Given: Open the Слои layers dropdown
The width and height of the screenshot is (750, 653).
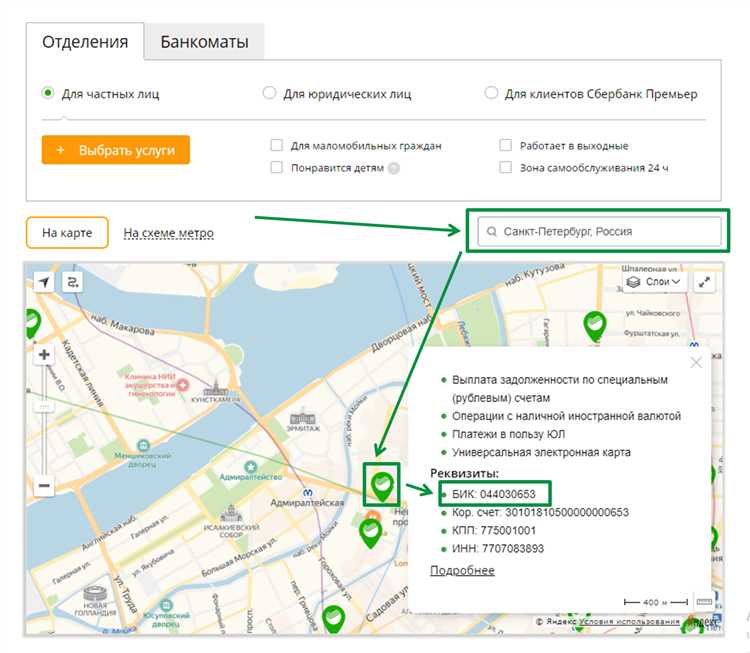Looking at the screenshot, I should coord(654,283).
